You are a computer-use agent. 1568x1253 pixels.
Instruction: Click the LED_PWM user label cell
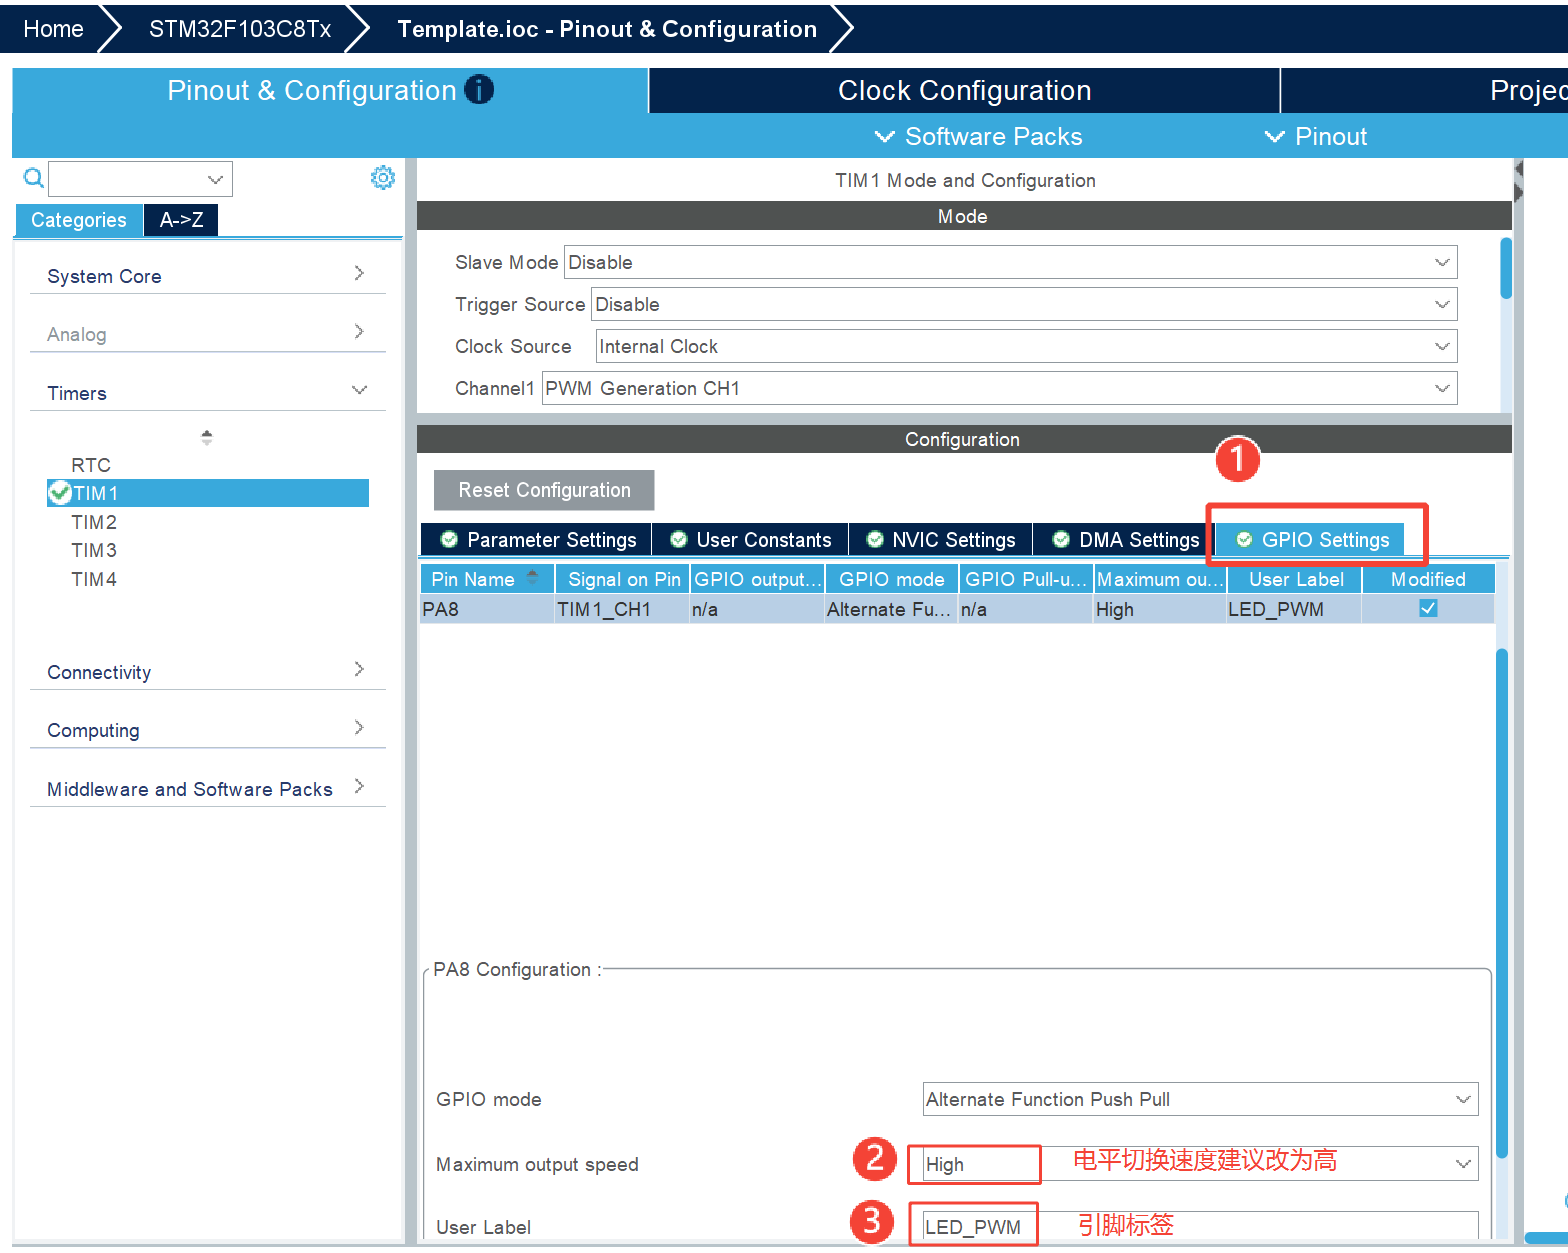pos(1293,609)
